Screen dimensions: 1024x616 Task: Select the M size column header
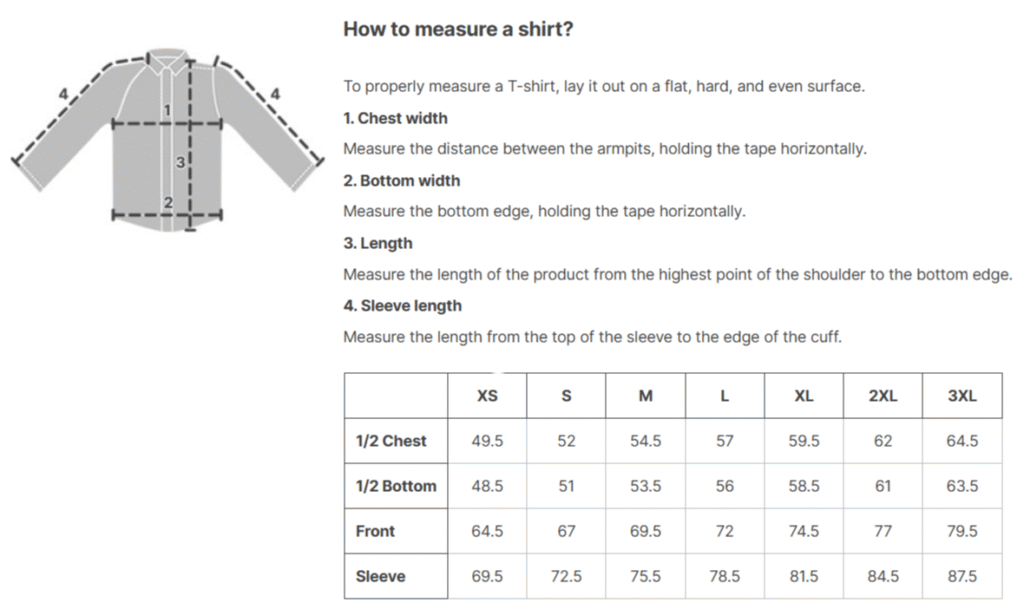tap(645, 396)
